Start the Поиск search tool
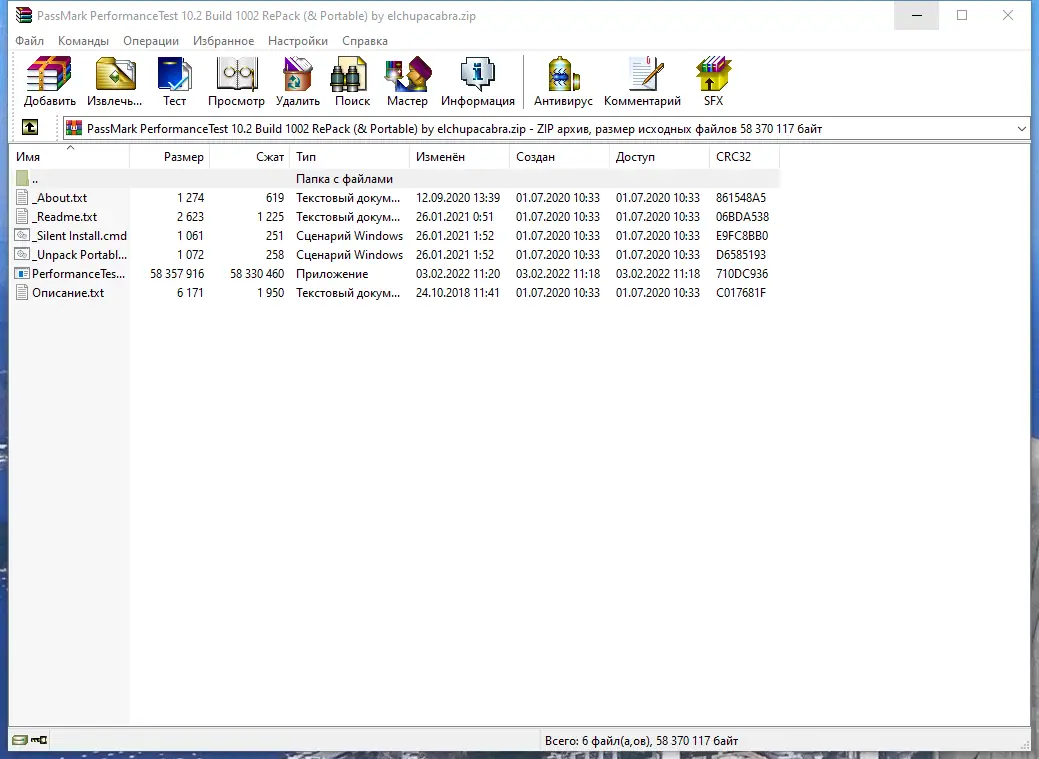 click(350, 80)
